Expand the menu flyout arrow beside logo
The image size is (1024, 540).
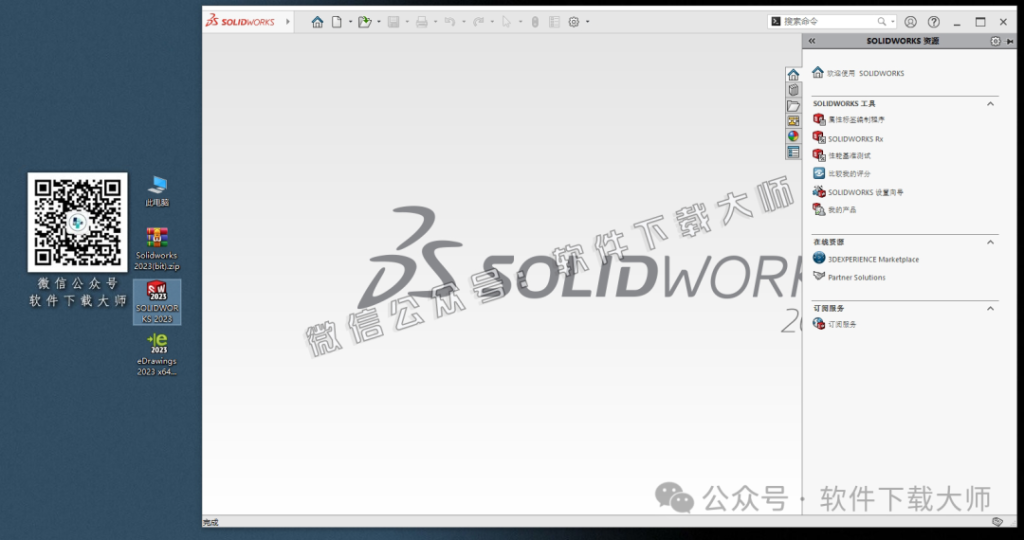tap(288, 22)
